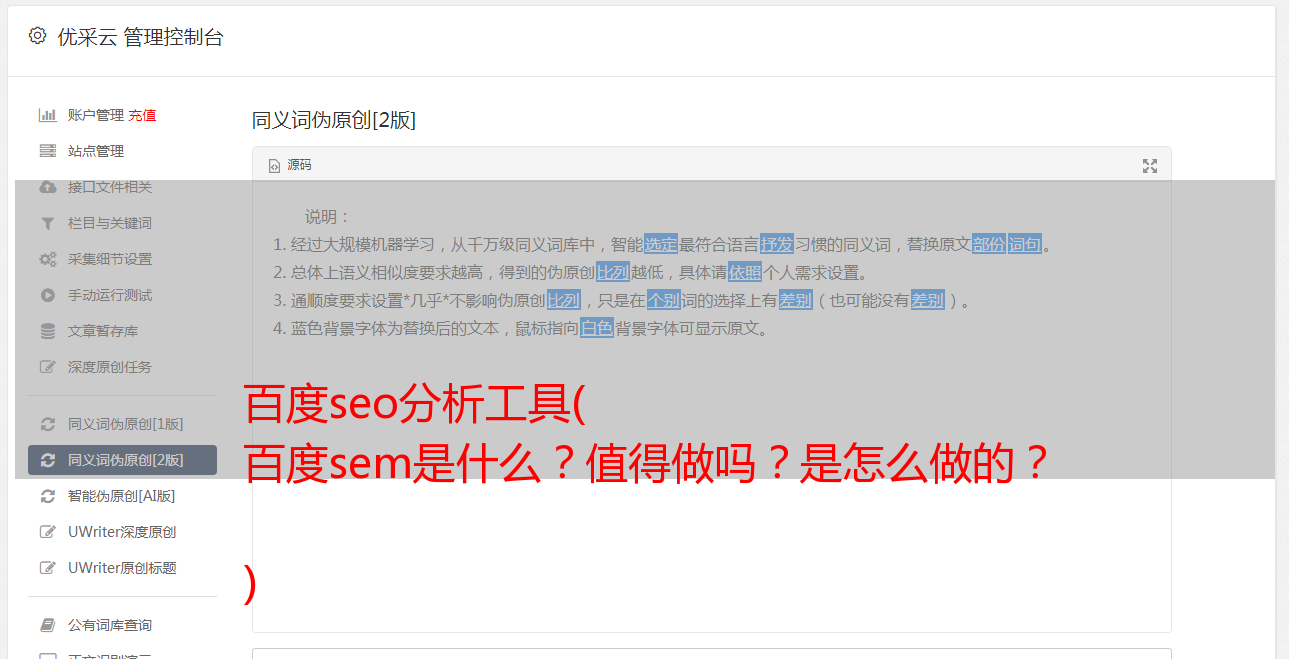The image size is (1289, 659).
Task: Click the gear icon beside 优采云 管理控制台
Action: click(x=37, y=36)
